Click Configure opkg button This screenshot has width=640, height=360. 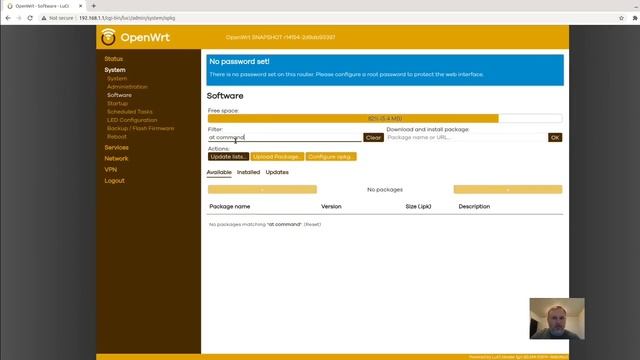pos(331,157)
